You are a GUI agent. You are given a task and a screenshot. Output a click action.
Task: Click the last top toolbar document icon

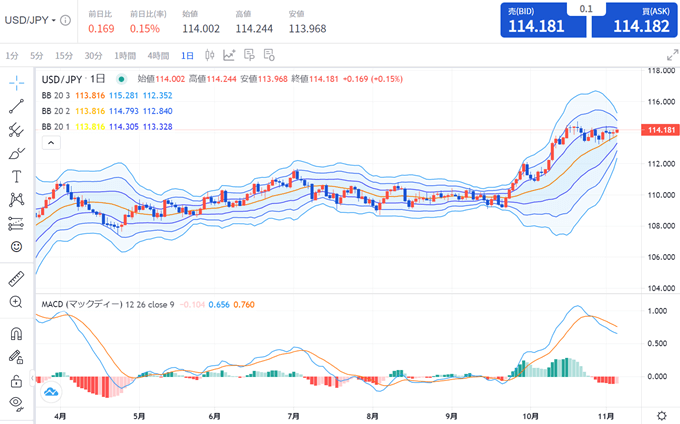click(269, 55)
